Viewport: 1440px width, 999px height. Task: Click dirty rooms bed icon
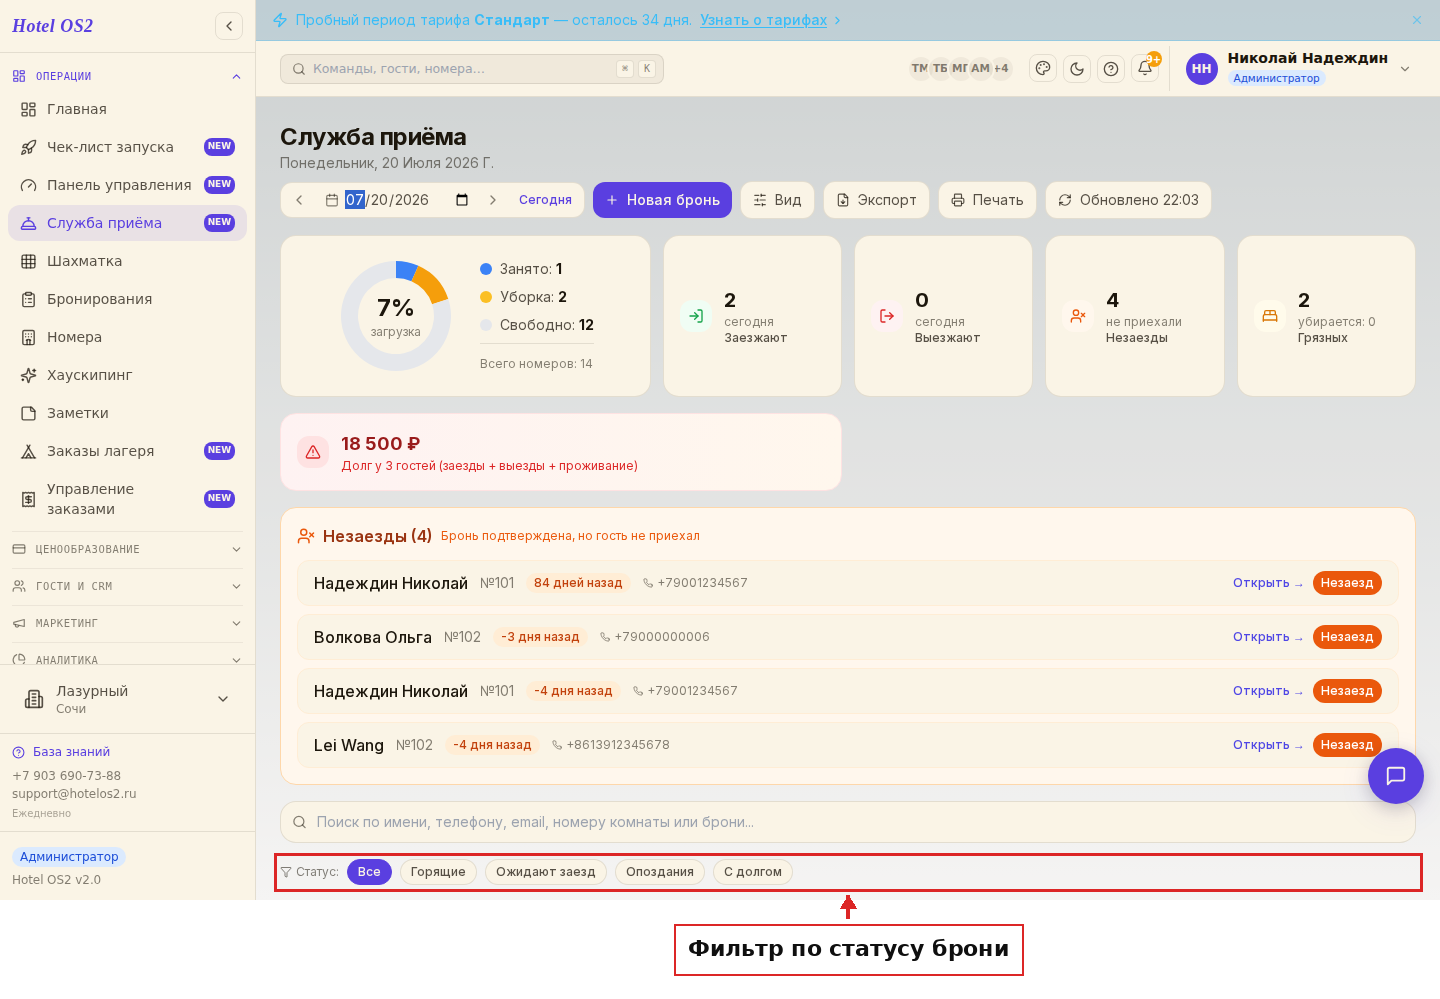[1270, 316]
